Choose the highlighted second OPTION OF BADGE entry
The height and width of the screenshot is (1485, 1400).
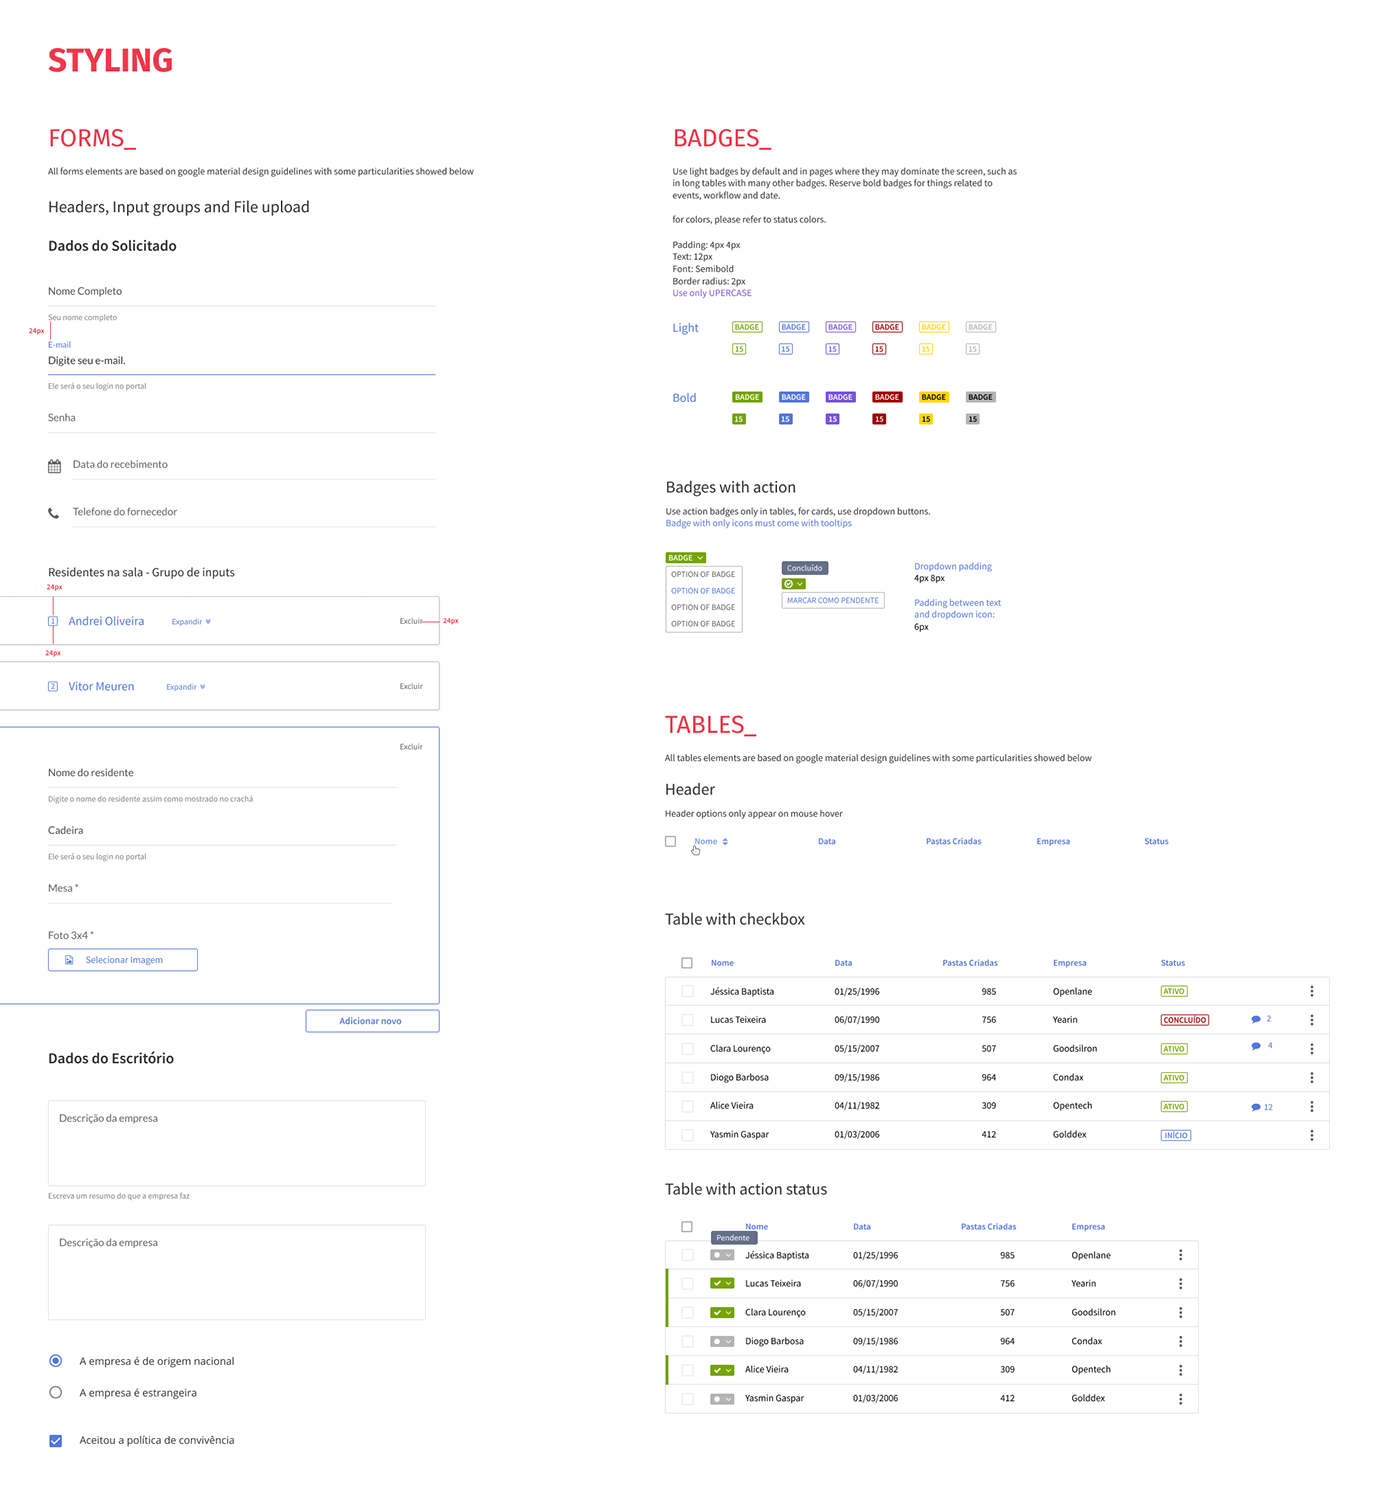(x=703, y=591)
